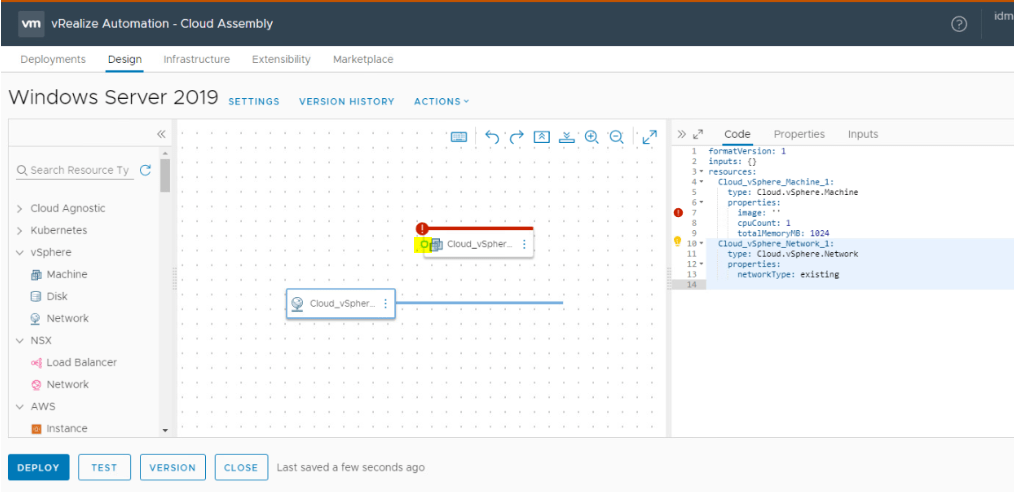Open keyboard shortcuts from canvas toolbar
The width and height of the screenshot is (1014, 492).
coord(459,137)
